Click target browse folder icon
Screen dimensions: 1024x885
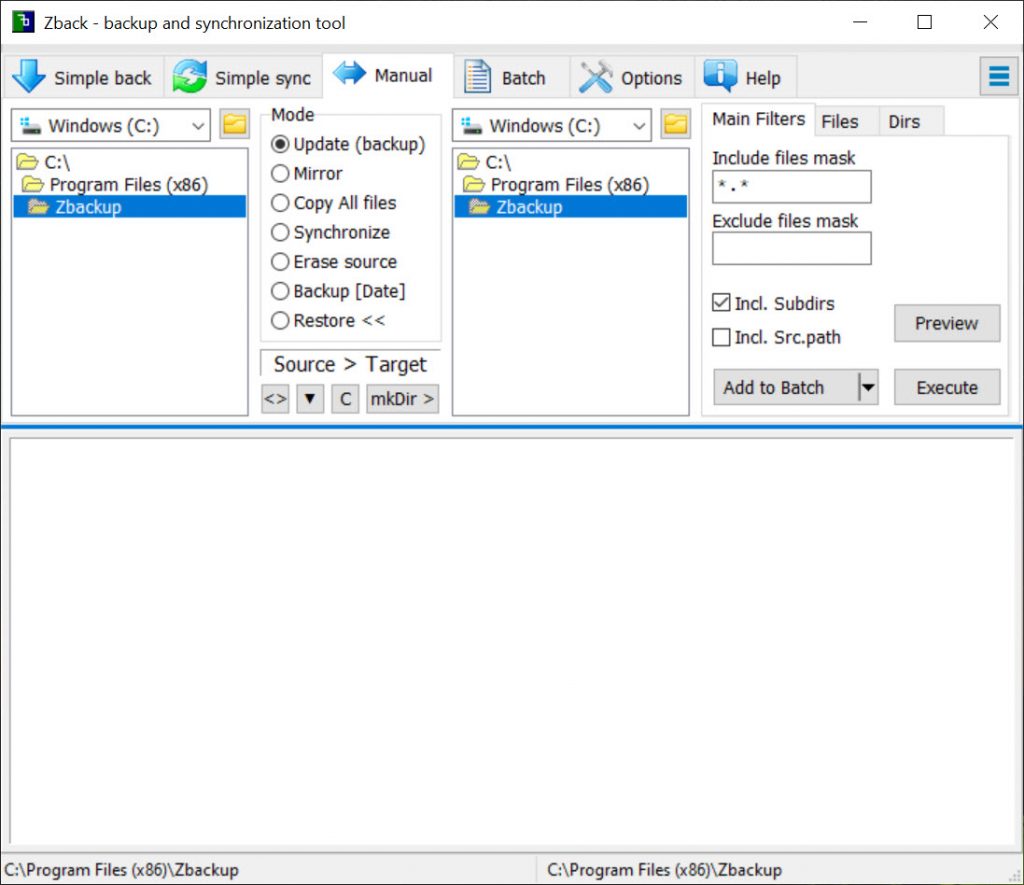tap(675, 124)
